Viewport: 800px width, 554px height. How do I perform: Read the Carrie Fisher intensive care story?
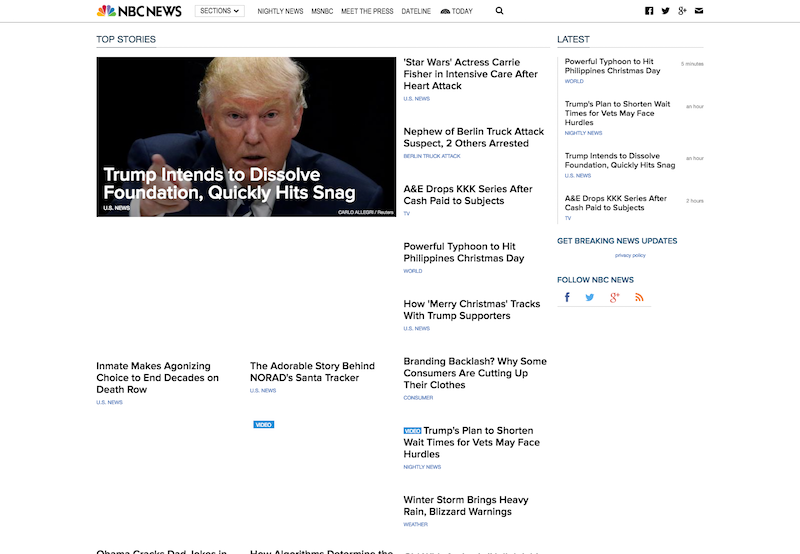(470, 74)
